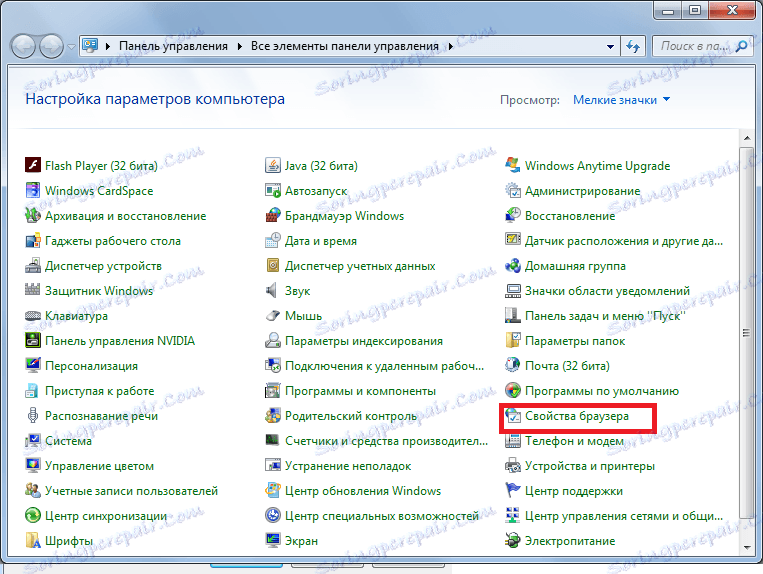Click the scrollbar down arrow
The height and width of the screenshot is (574, 763).
pos(747,547)
